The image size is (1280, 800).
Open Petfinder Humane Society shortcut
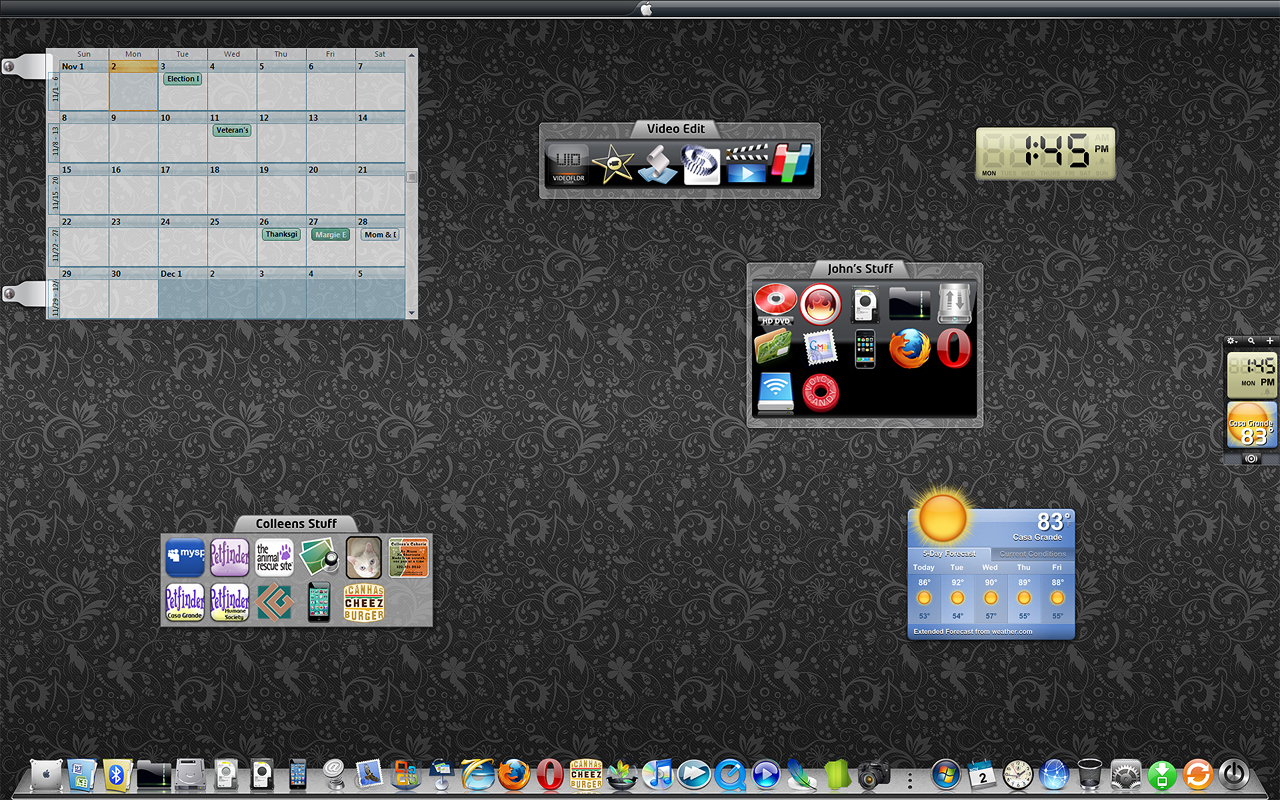(x=230, y=602)
